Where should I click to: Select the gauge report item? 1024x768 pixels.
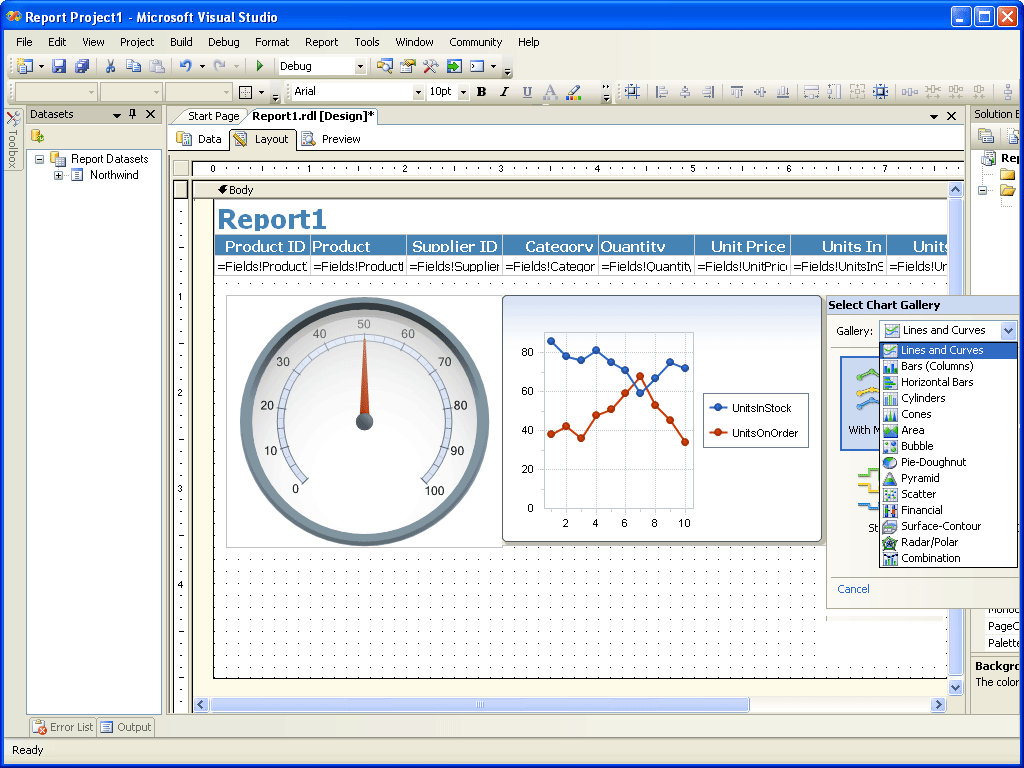click(x=364, y=421)
